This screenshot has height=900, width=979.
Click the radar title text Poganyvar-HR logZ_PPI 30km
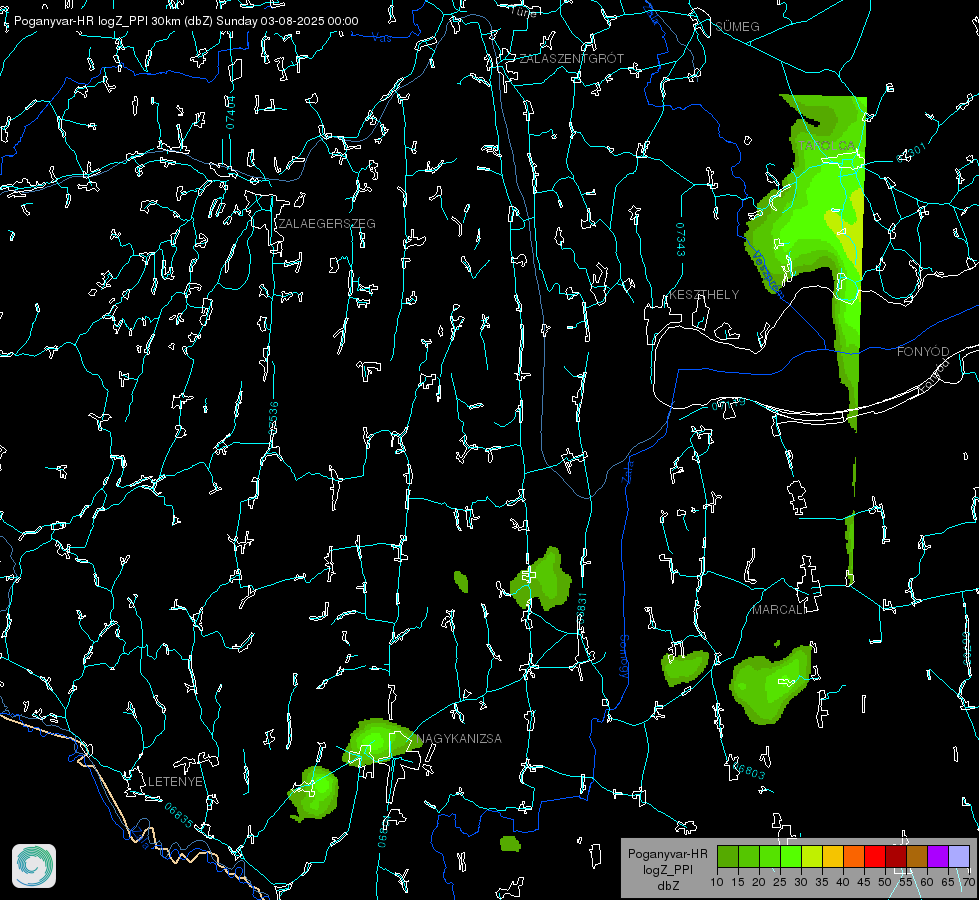tap(97, 21)
